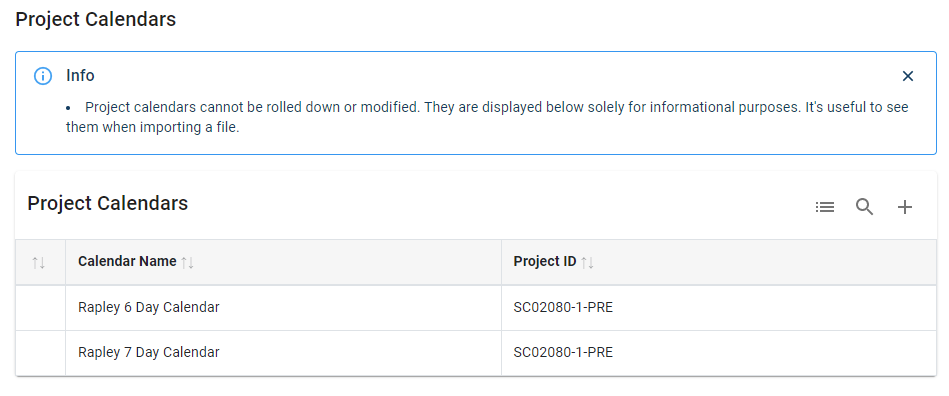Click empty first cell of 7 Day row
The height and width of the screenshot is (396, 949).
(41, 352)
